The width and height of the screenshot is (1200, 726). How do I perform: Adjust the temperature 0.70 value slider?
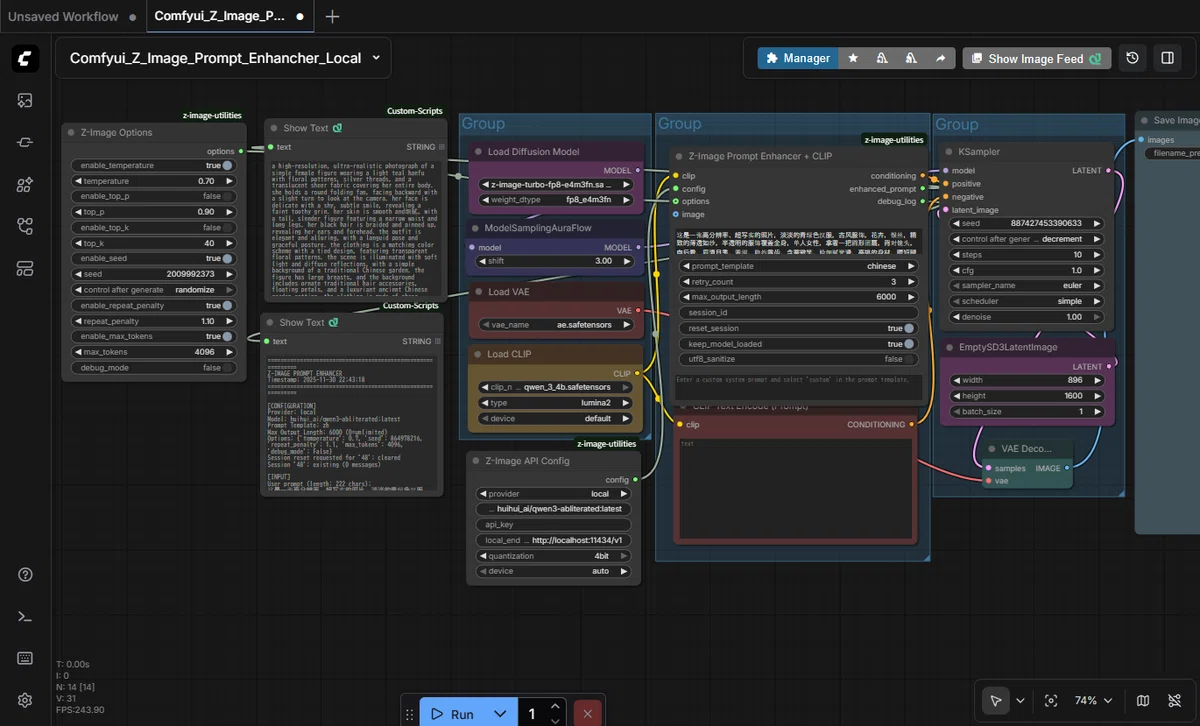[x=155, y=181]
